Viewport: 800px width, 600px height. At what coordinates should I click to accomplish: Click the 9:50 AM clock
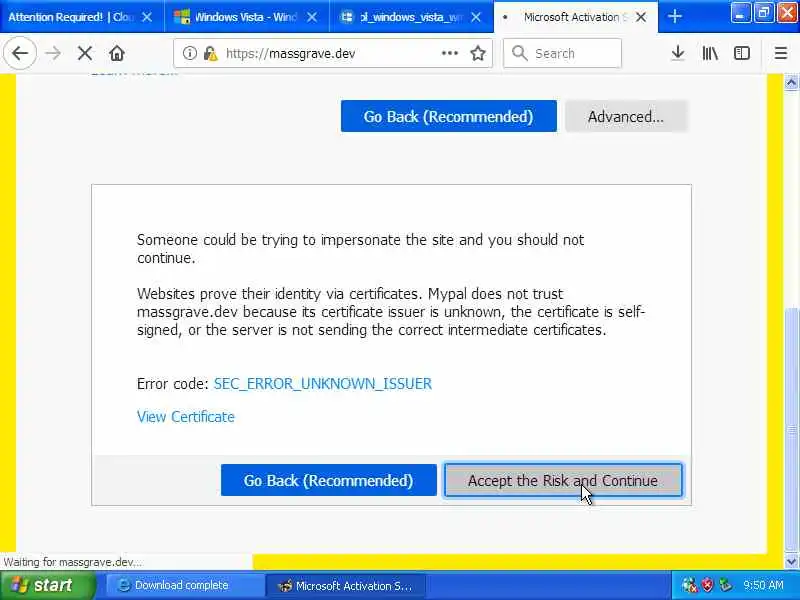click(x=763, y=585)
